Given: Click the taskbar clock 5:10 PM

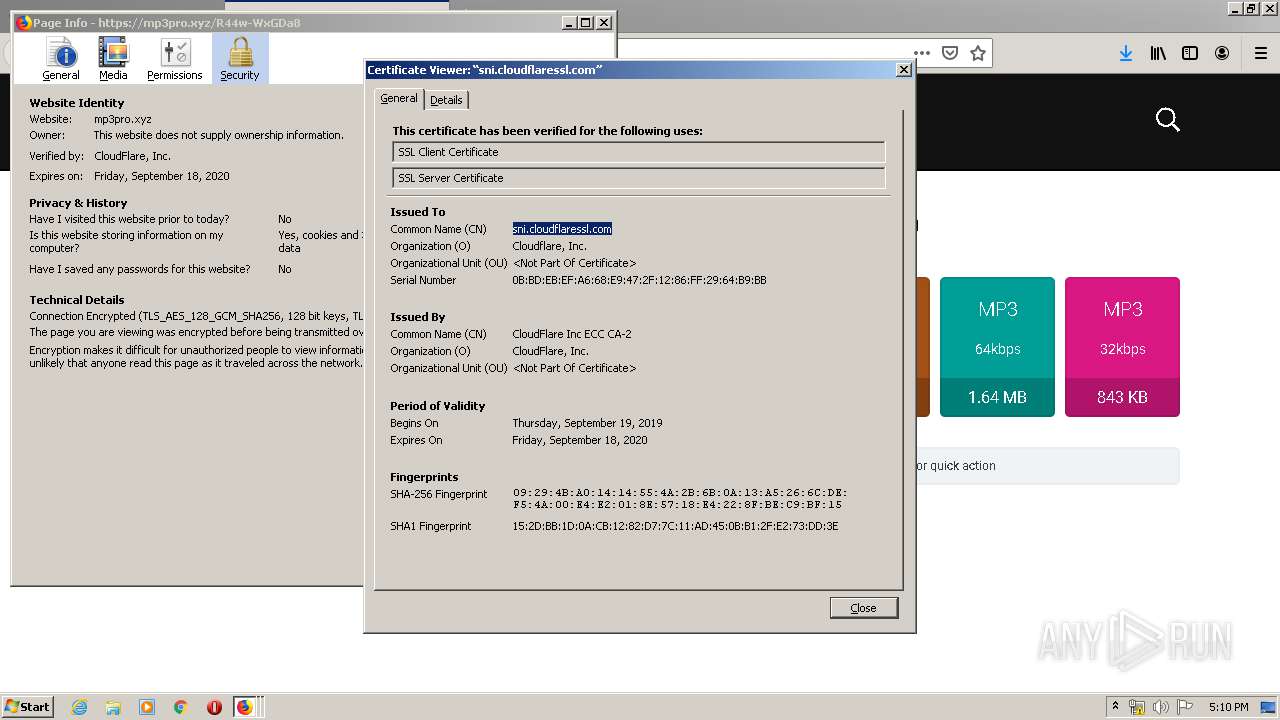Looking at the screenshot, I should (1228, 707).
